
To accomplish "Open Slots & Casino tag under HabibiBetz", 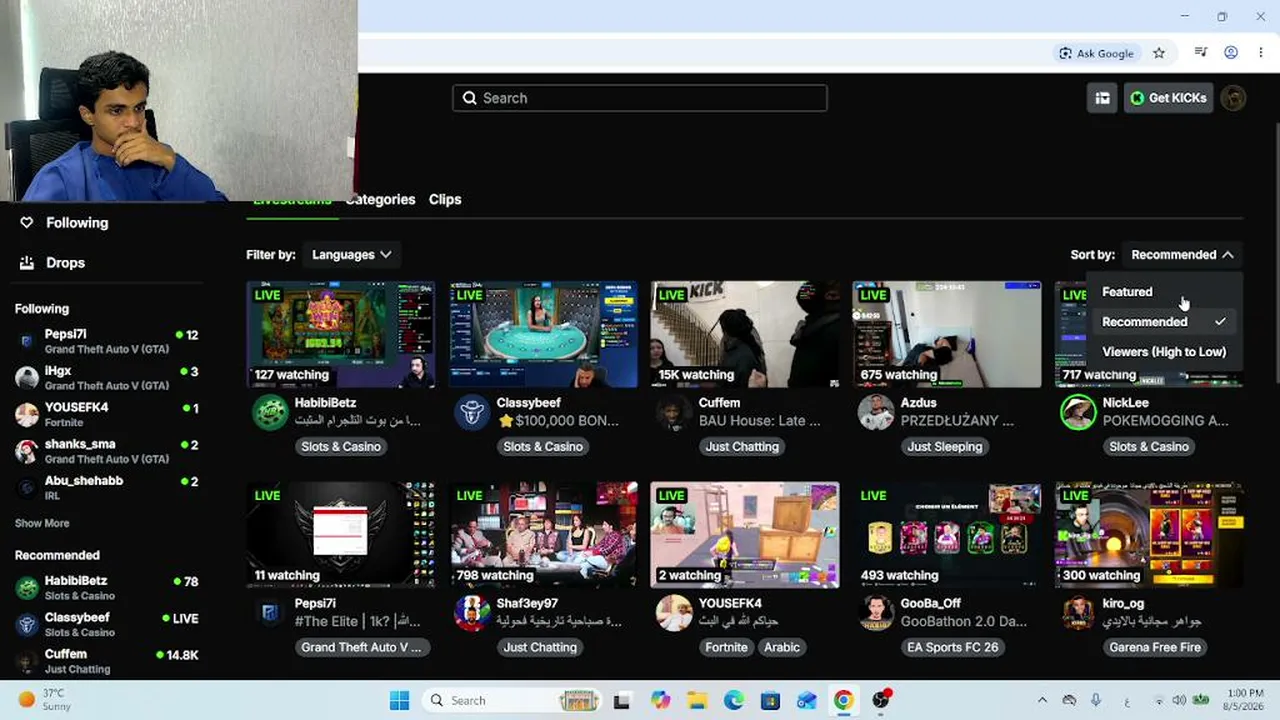I will 341,447.
